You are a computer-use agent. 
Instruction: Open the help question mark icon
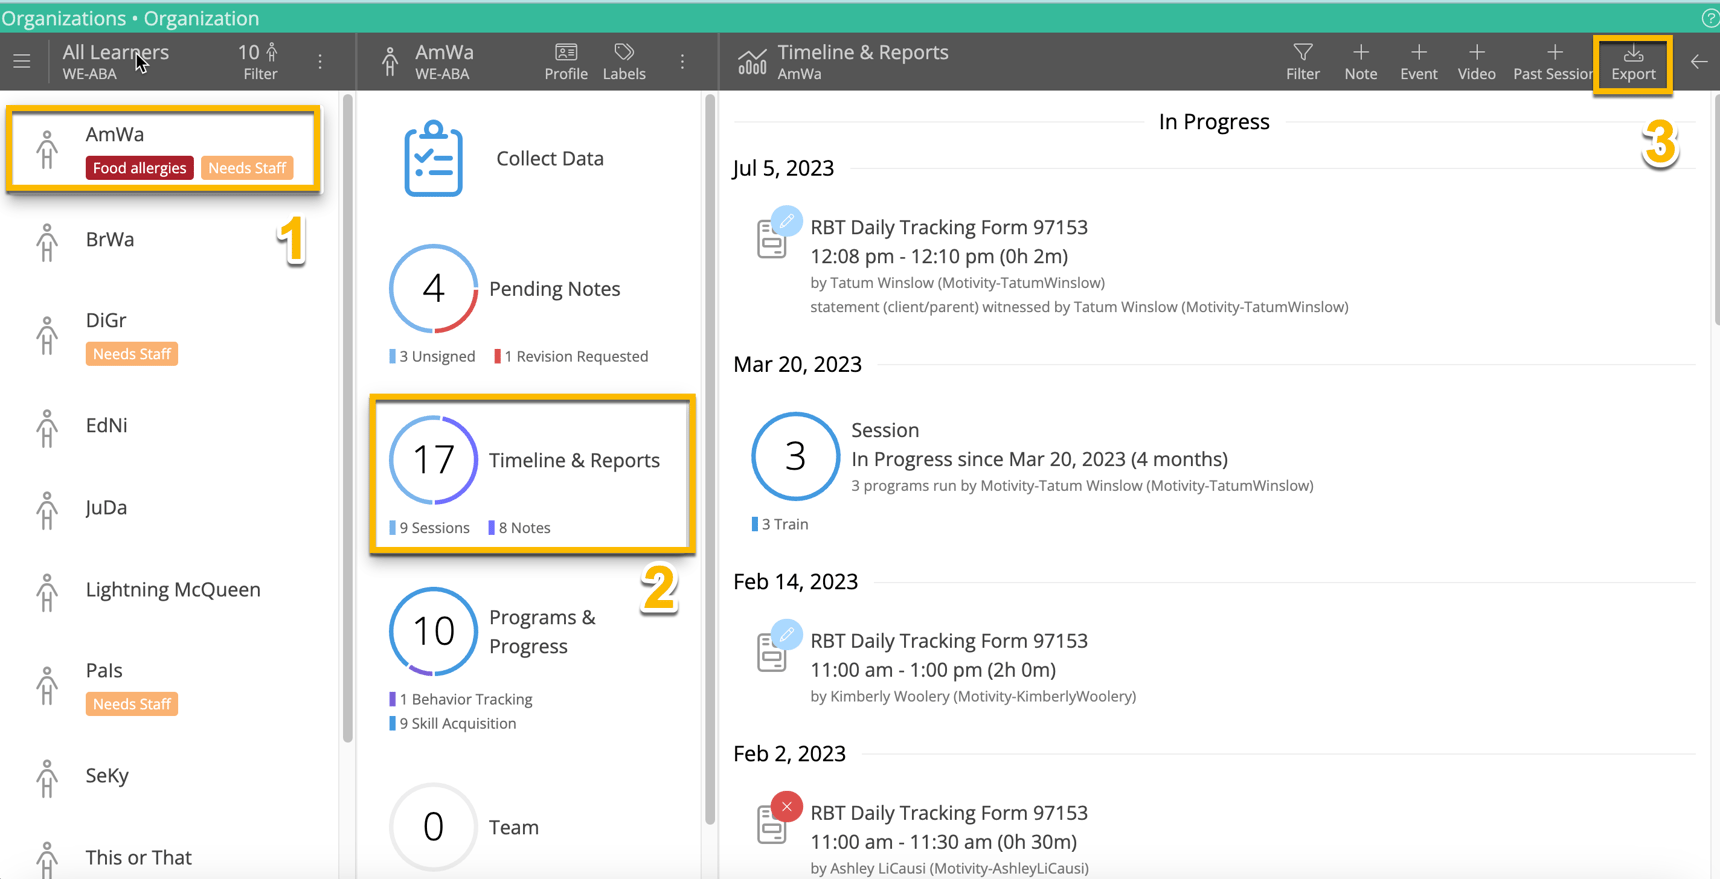click(x=1709, y=18)
